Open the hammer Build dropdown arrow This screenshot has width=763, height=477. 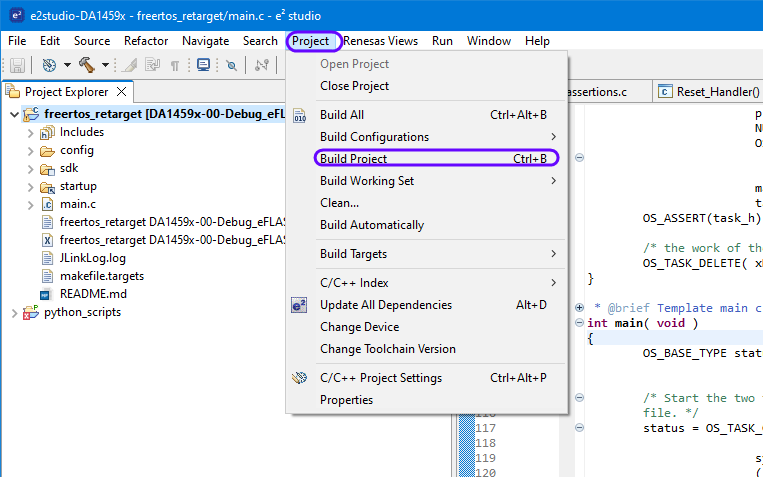pos(105,65)
